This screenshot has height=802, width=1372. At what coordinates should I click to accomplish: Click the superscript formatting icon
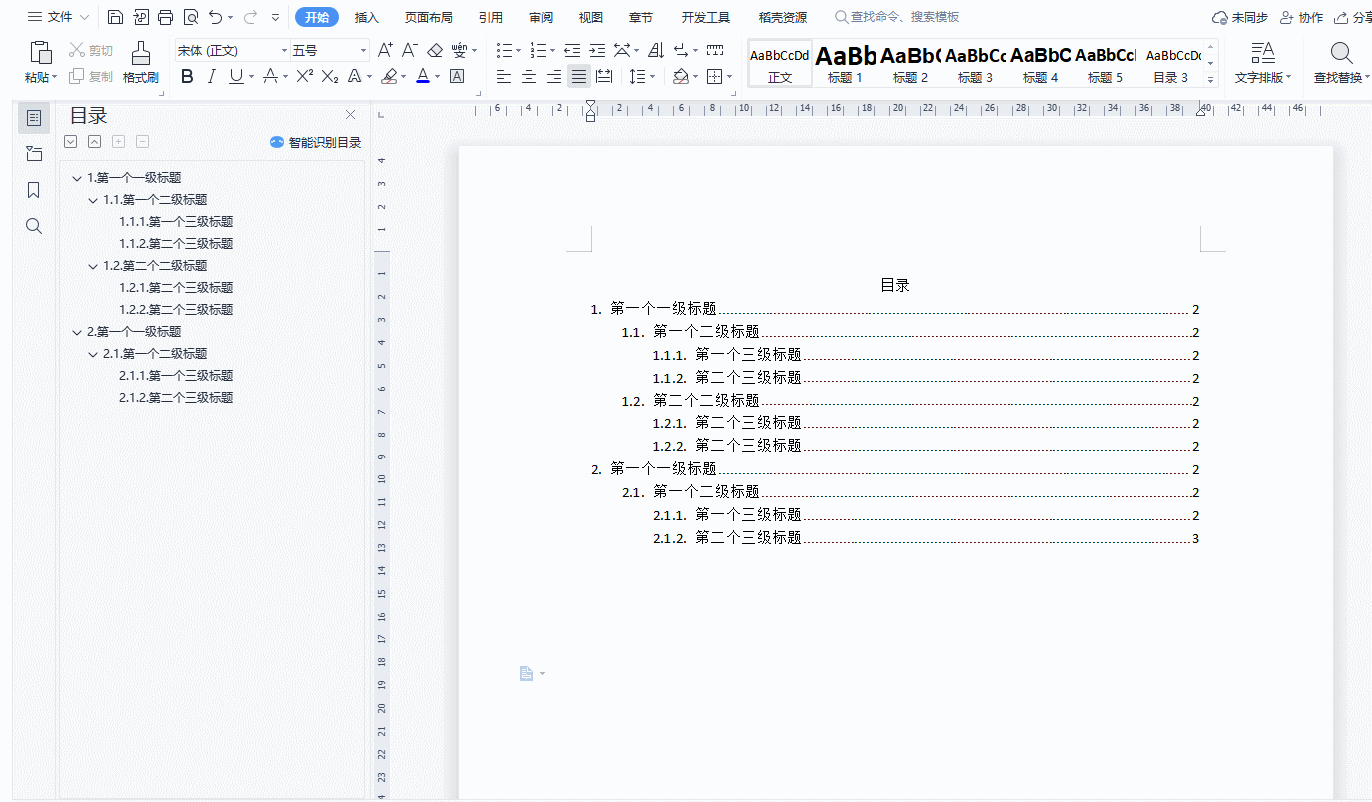click(x=303, y=76)
